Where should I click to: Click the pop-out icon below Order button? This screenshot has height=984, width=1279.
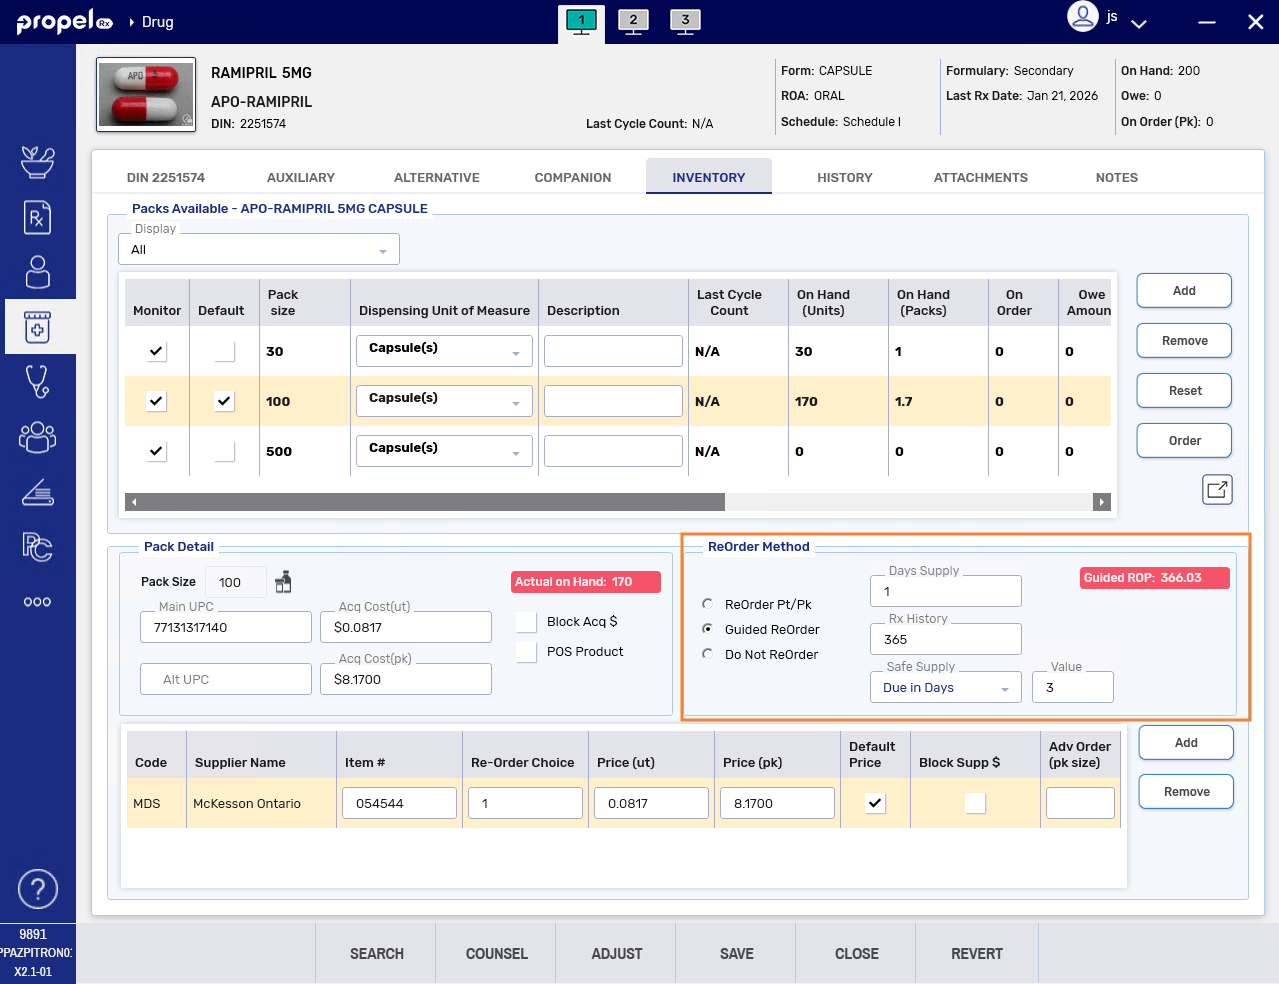pyautogui.click(x=1216, y=490)
